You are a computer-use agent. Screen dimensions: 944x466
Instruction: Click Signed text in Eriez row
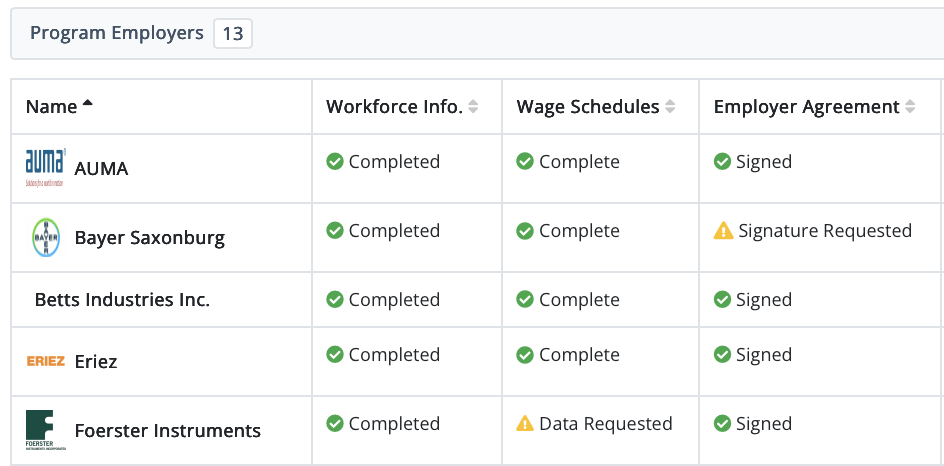pos(764,355)
